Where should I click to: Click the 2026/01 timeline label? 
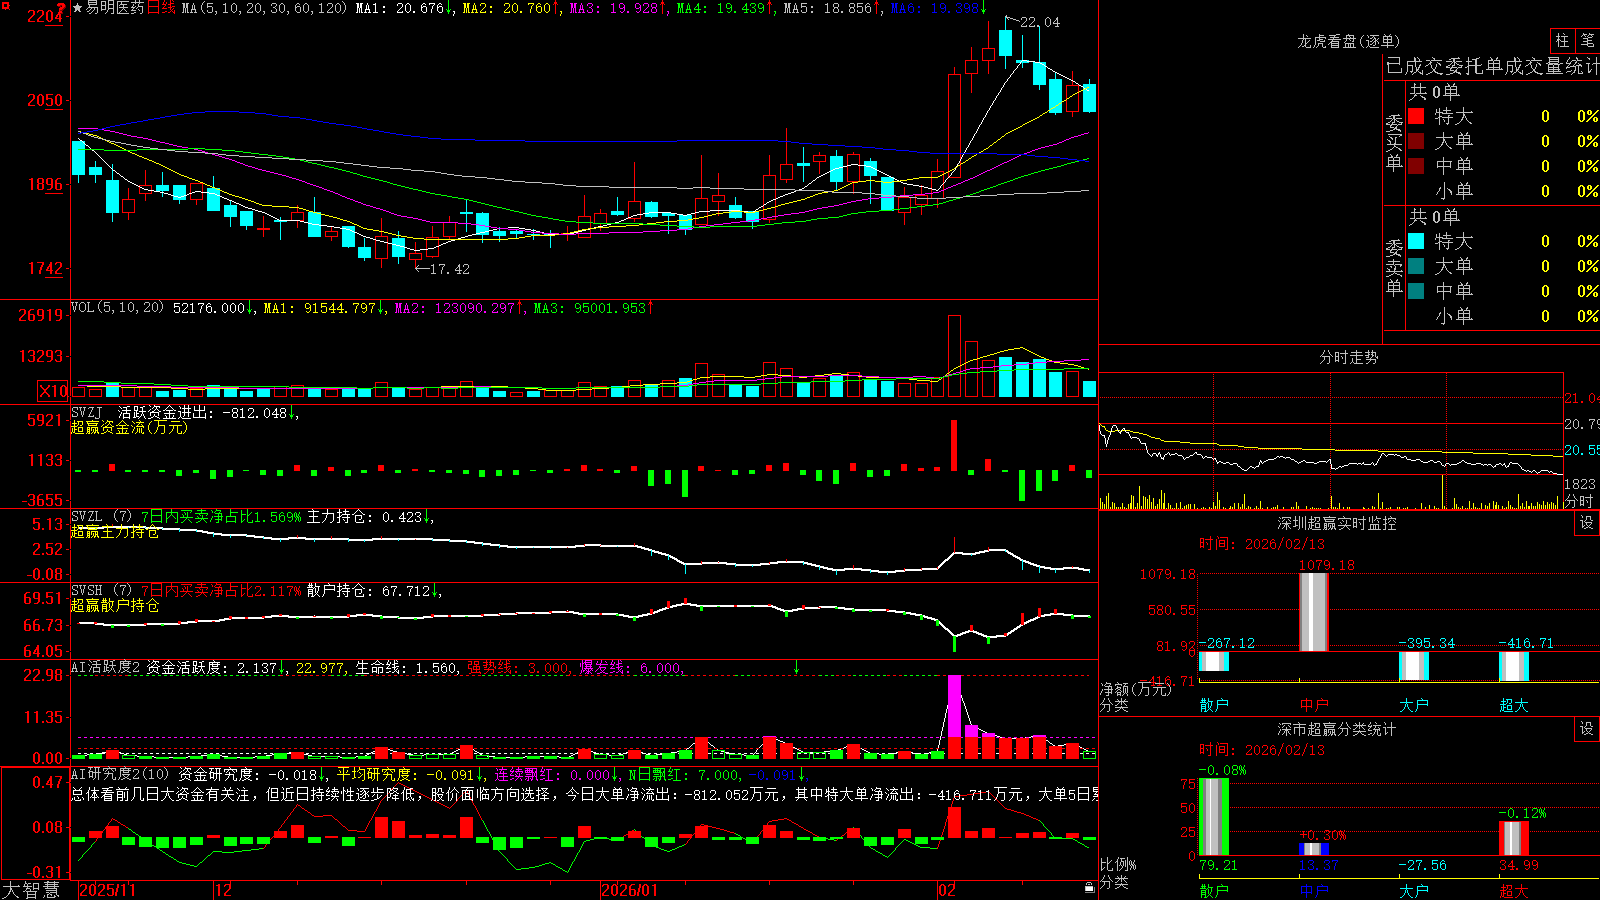pos(630,890)
